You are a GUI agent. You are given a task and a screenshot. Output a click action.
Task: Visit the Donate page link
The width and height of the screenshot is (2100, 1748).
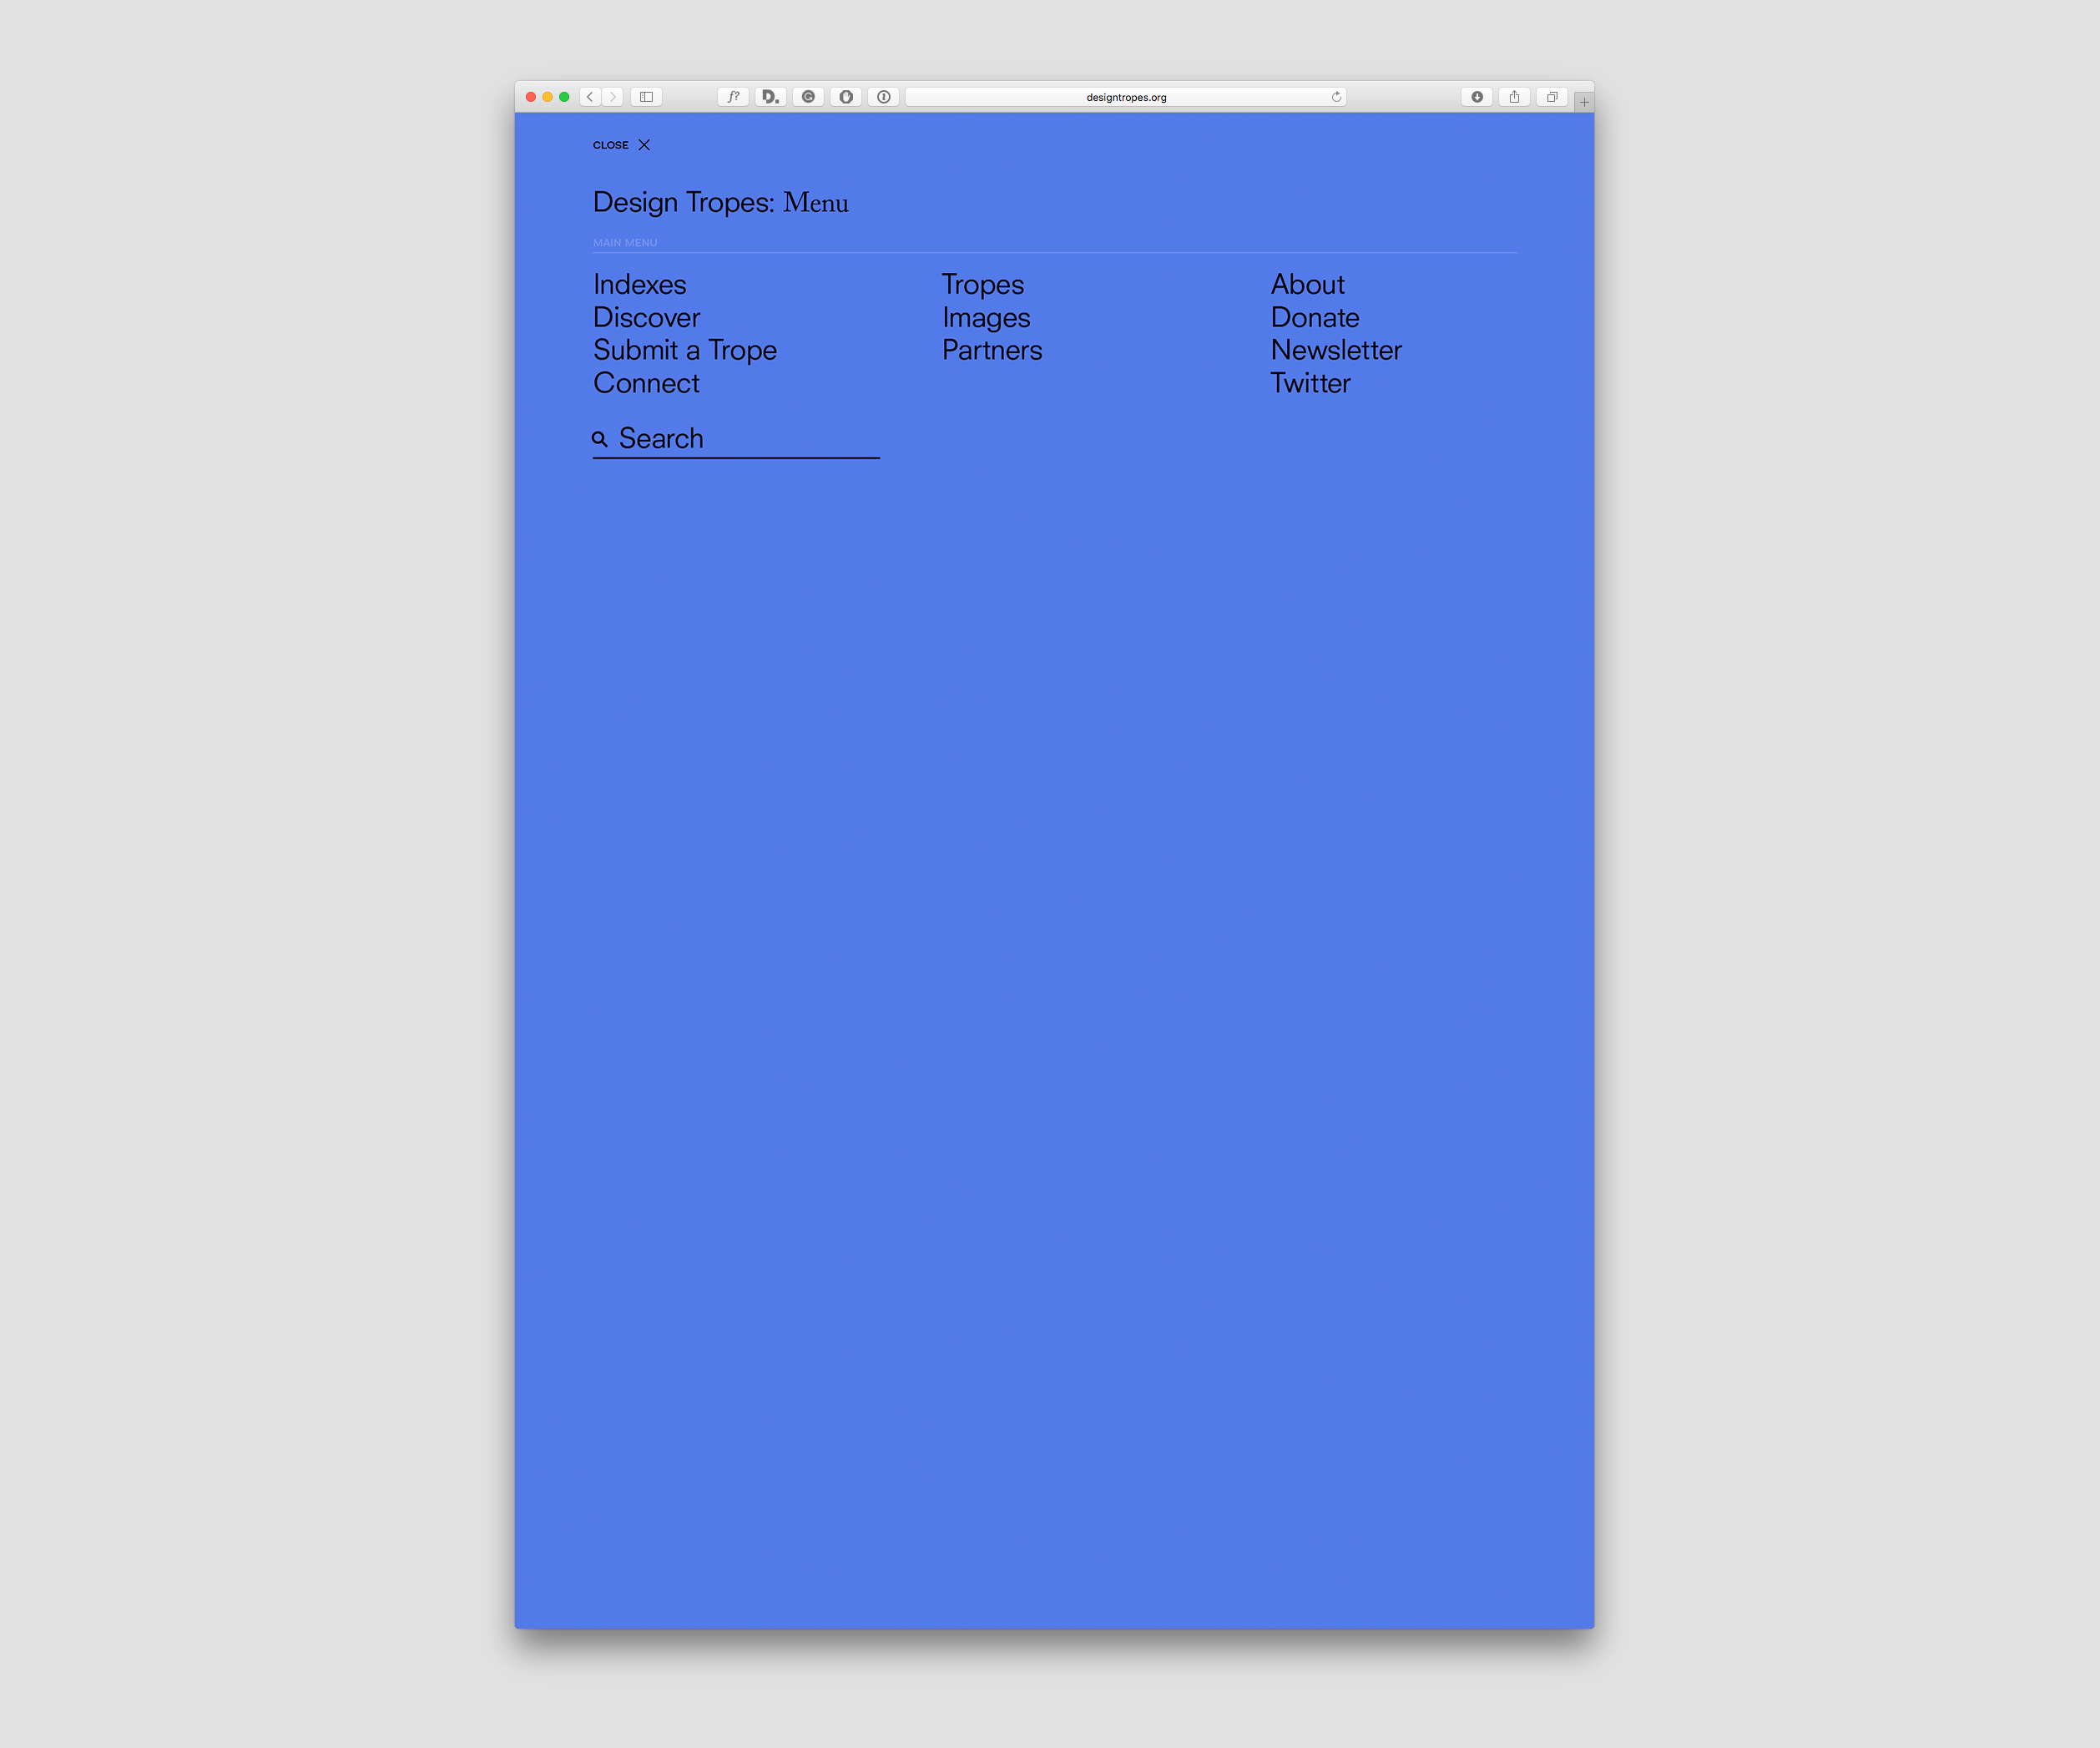tap(1314, 318)
